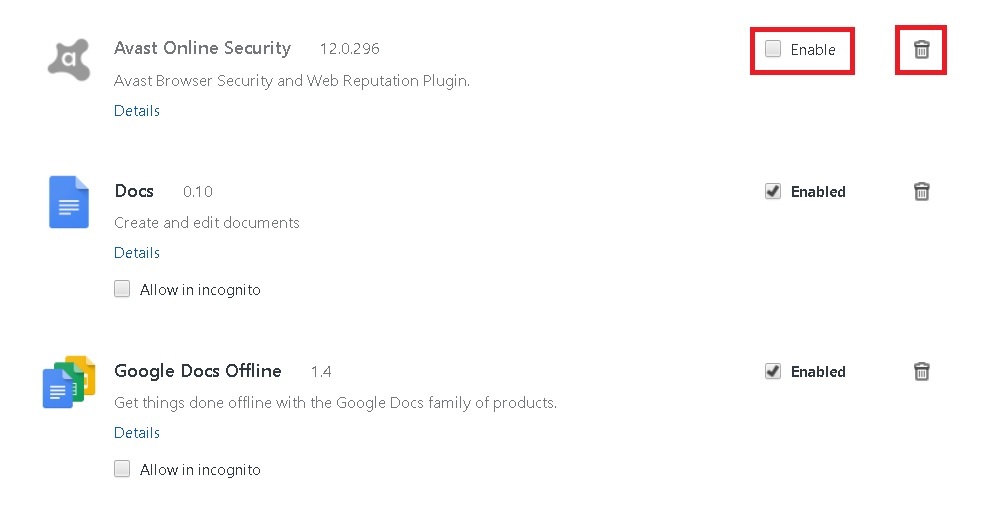Click the Avast version number 12.0.296

[x=349, y=49]
